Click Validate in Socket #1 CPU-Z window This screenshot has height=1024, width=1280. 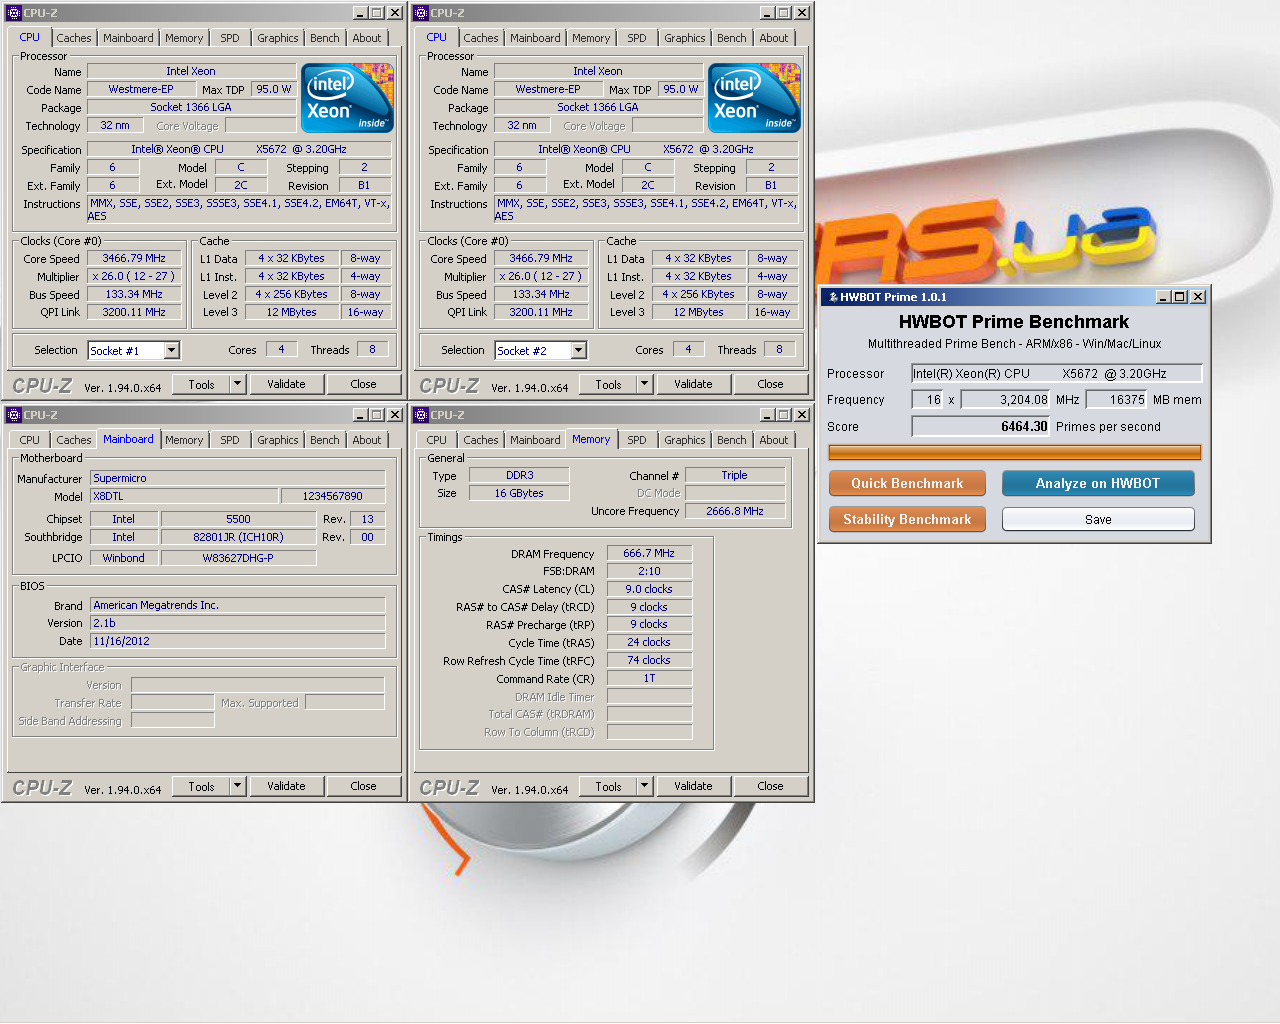coord(286,384)
